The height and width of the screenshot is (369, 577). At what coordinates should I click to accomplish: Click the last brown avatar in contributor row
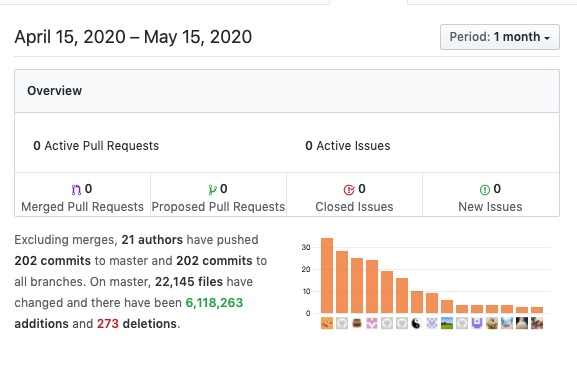tap(537, 323)
